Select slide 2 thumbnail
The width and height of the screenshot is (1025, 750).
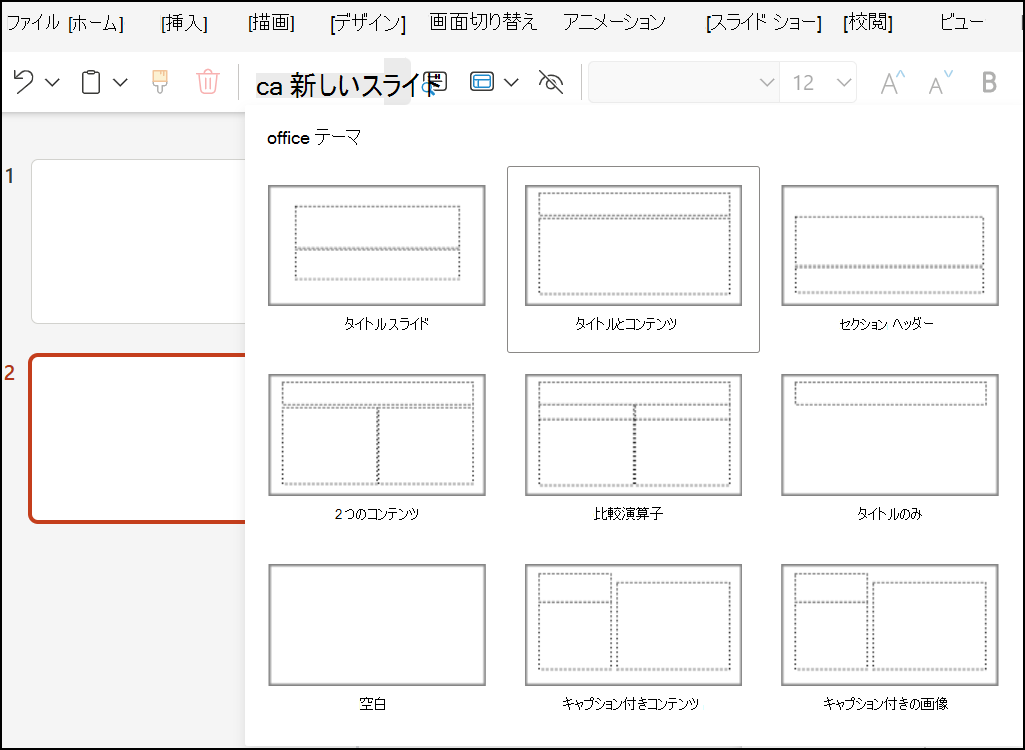pyautogui.click(x=137, y=438)
